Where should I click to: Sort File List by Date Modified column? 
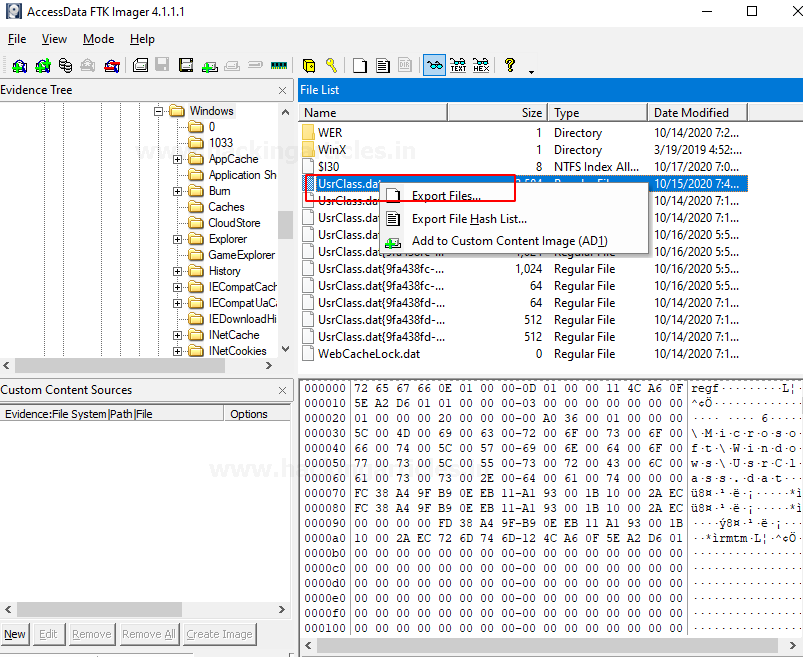698,113
